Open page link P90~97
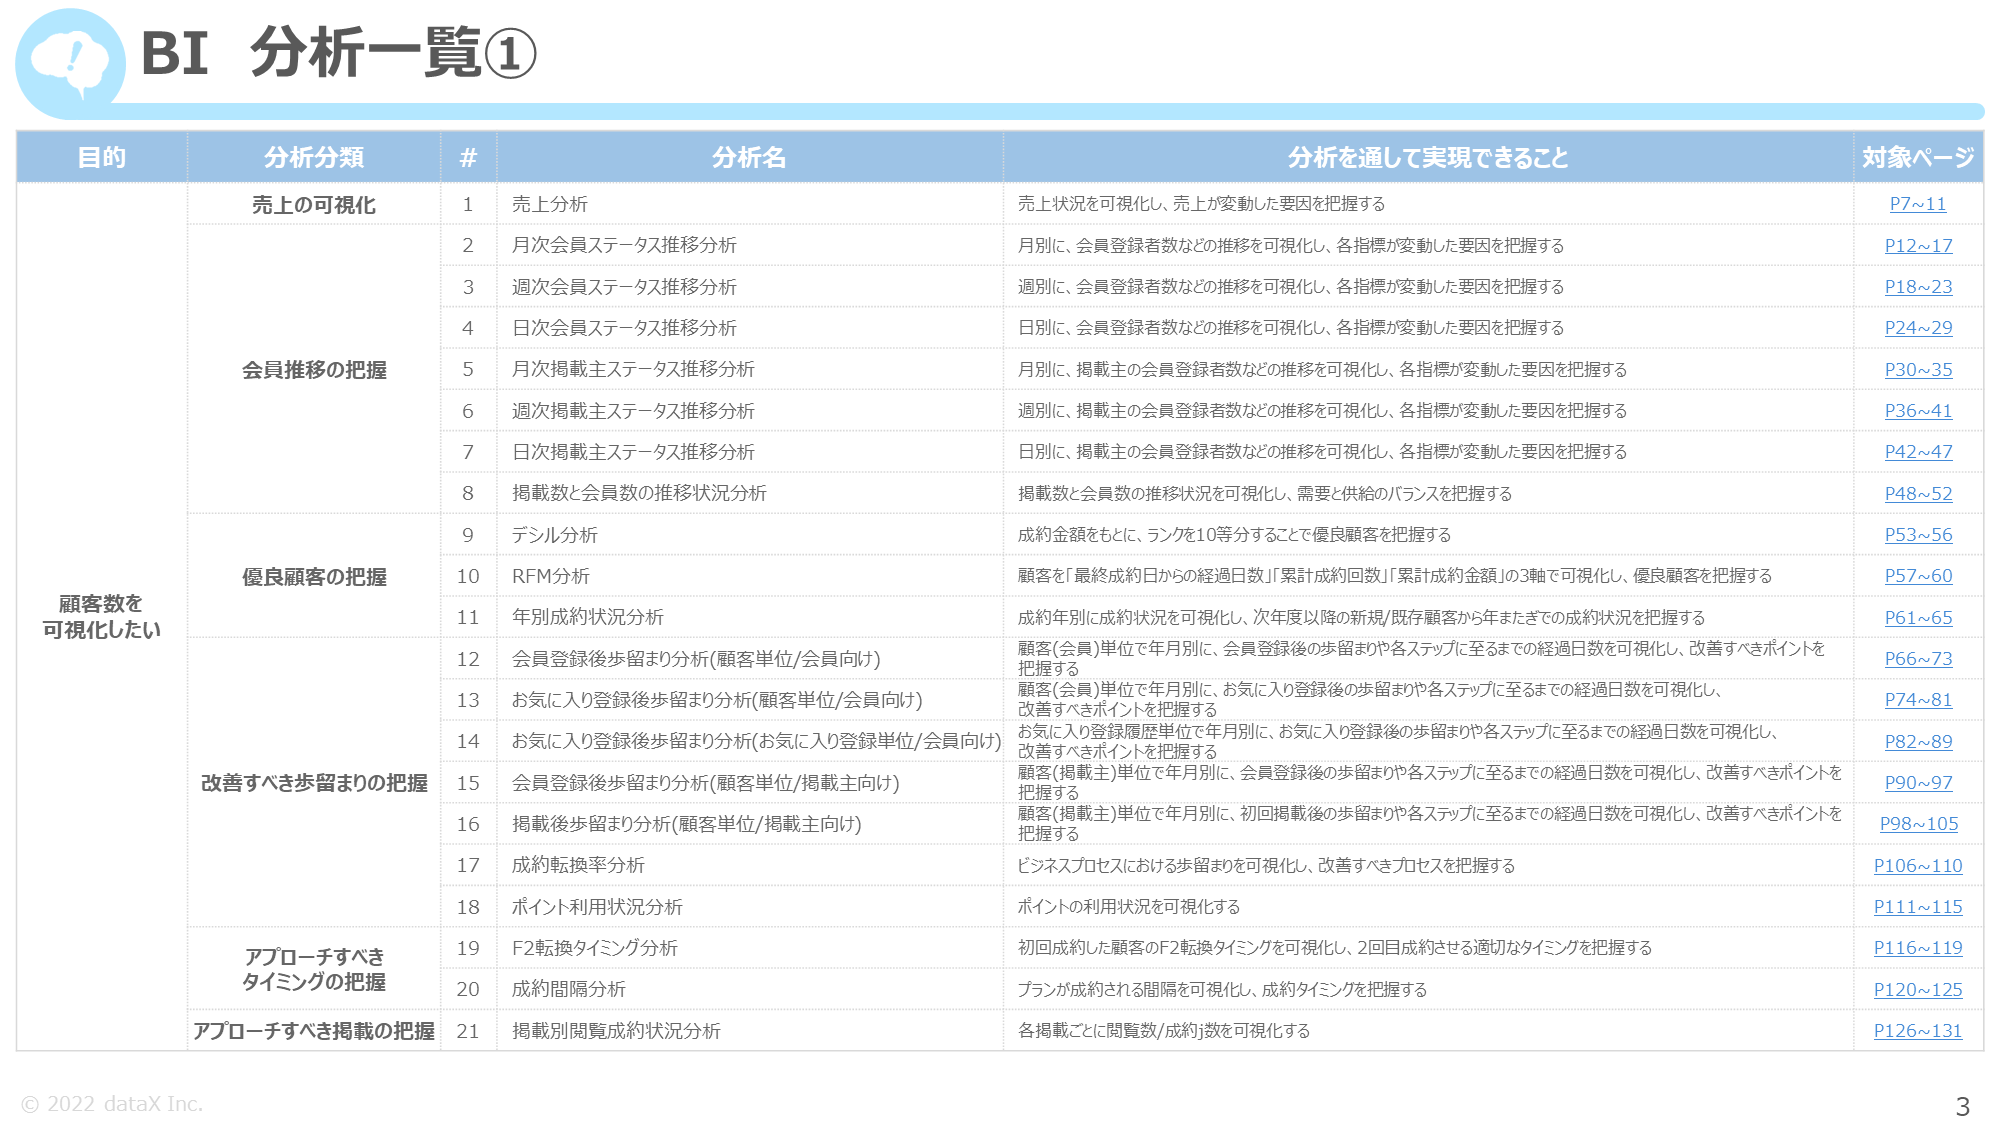The height and width of the screenshot is (1125, 2000). point(1918,783)
